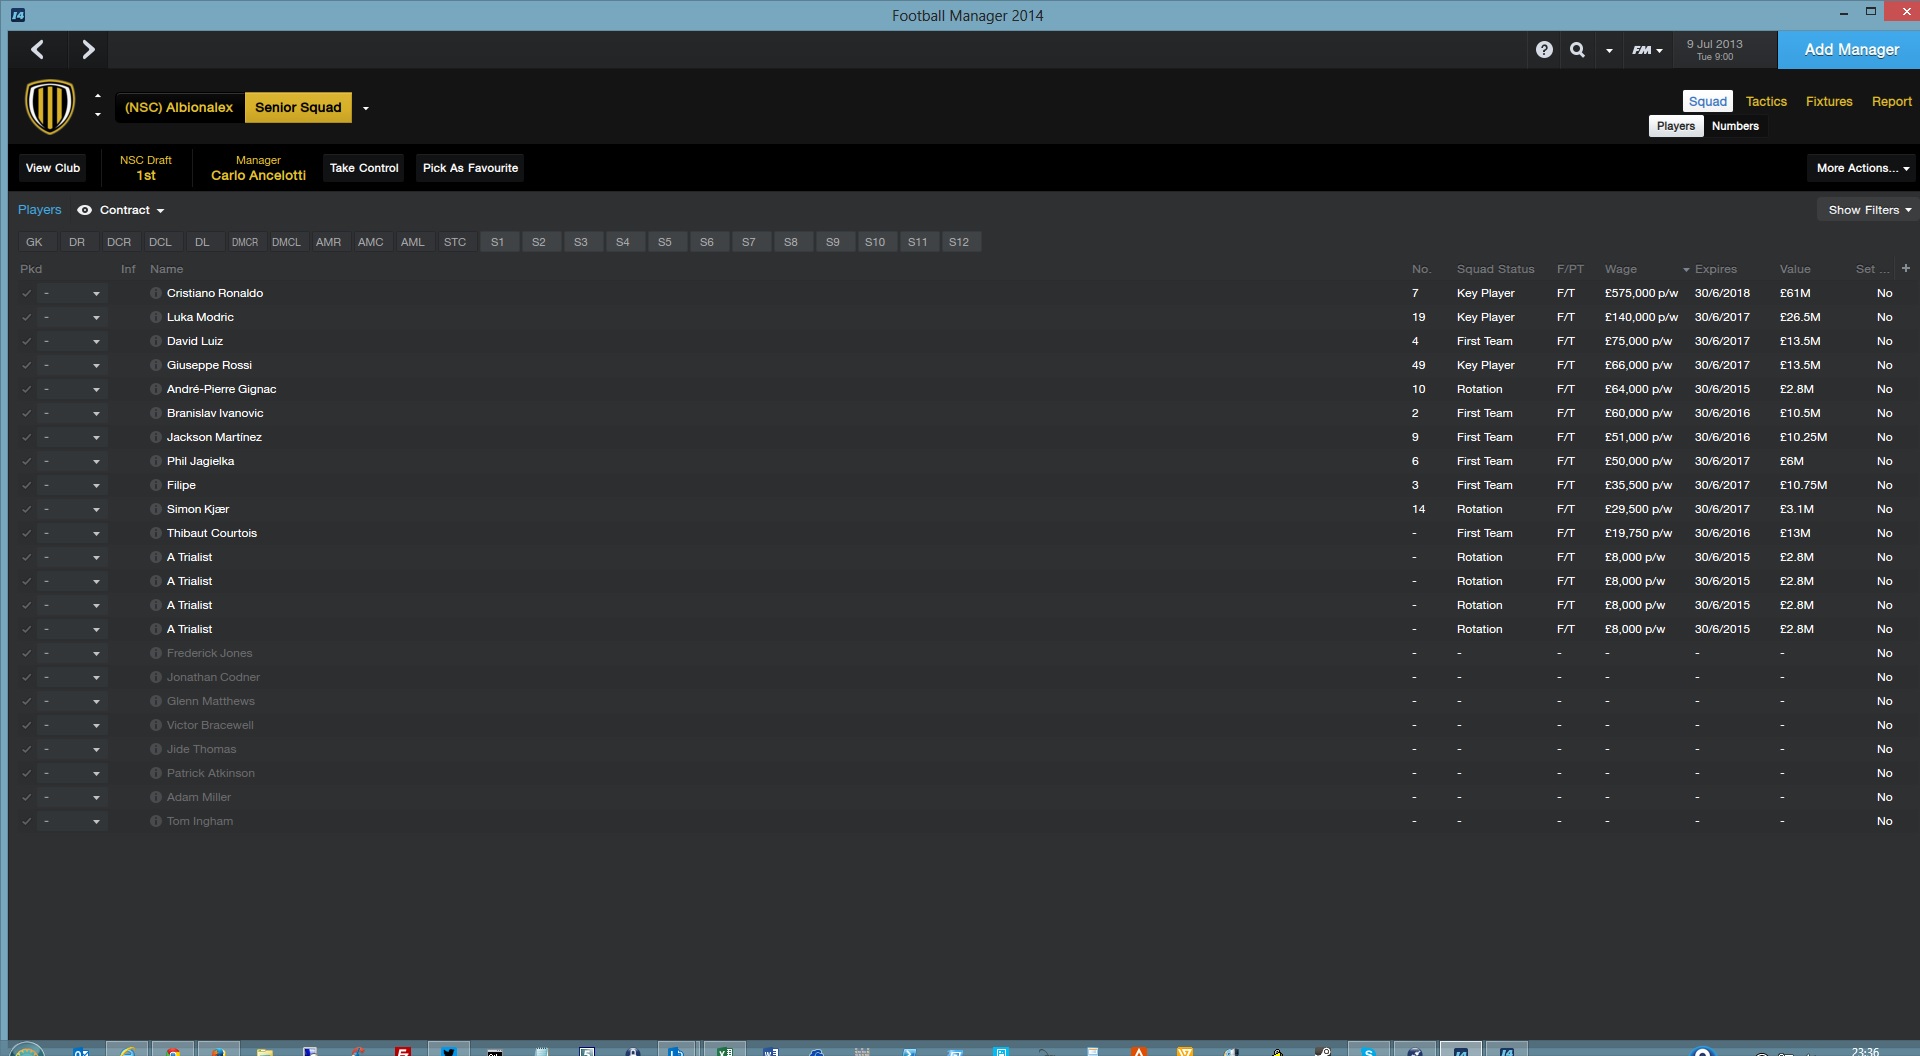1920x1056 pixels.
Task: Open info icon for Thibaut Courtois
Action: 156,533
